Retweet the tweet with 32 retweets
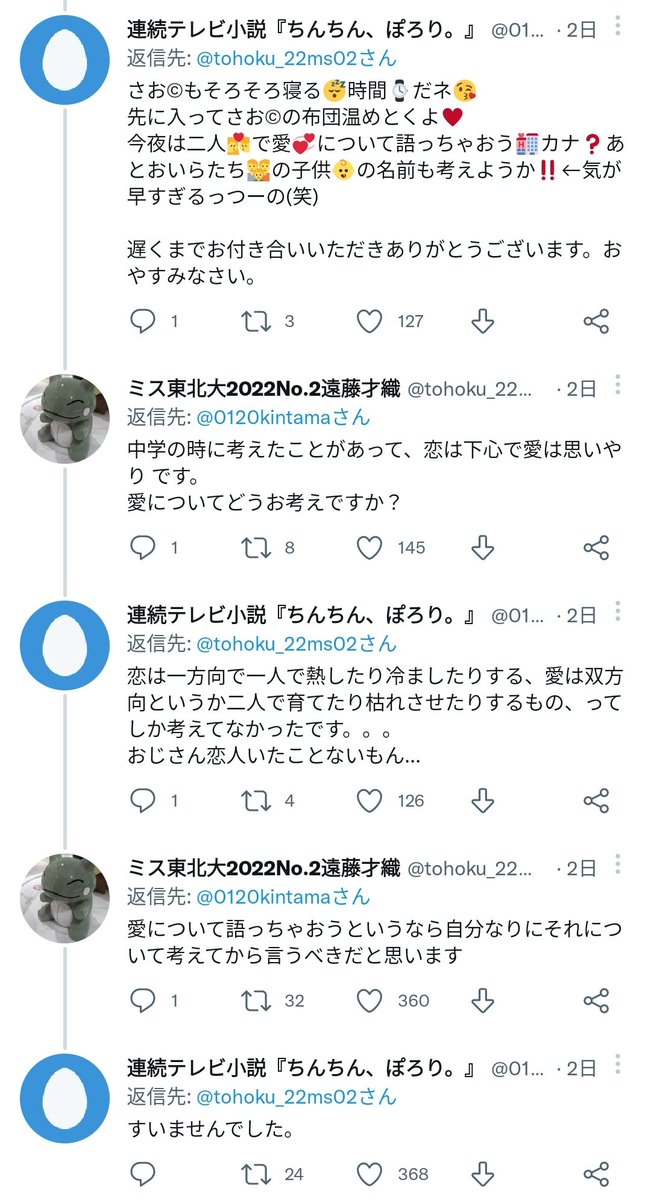The image size is (651, 1200). coord(256,1000)
